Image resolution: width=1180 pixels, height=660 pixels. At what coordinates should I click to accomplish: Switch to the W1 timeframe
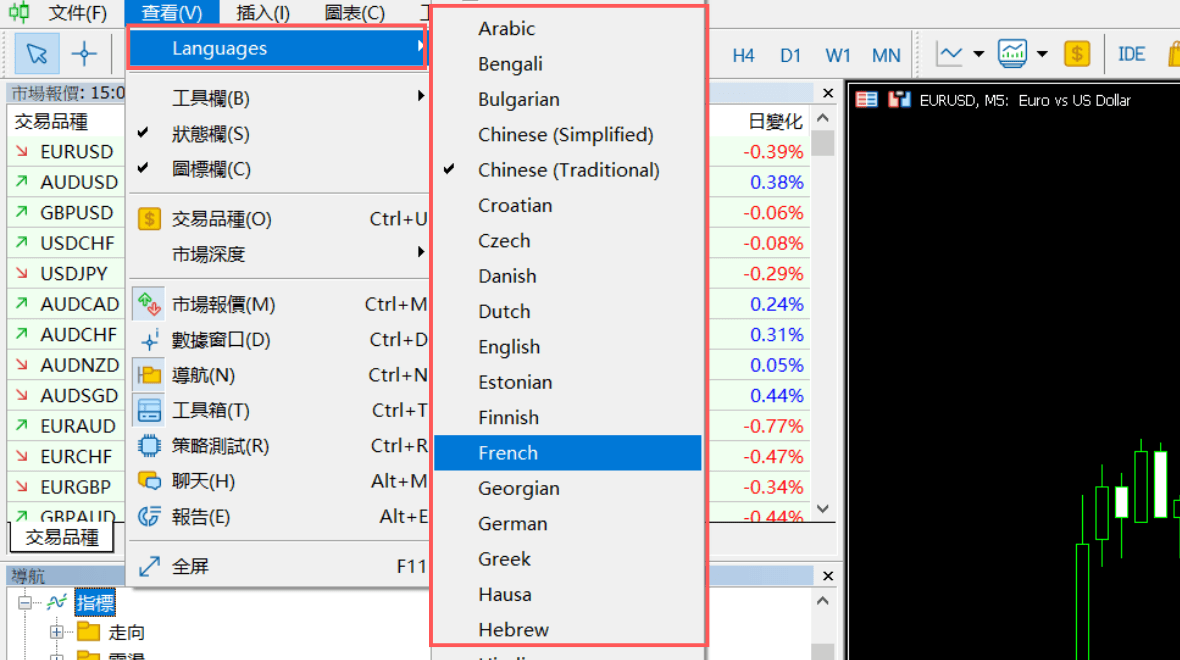click(838, 56)
